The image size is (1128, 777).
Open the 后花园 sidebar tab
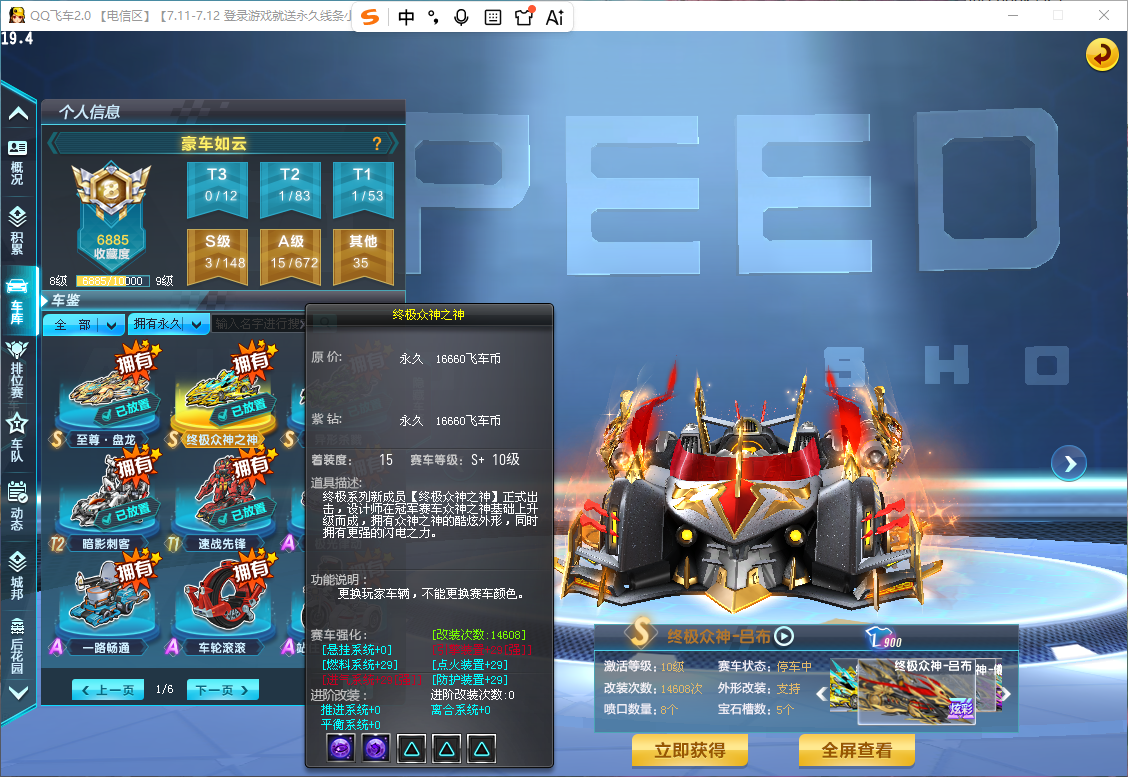pyautogui.click(x=17, y=646)
